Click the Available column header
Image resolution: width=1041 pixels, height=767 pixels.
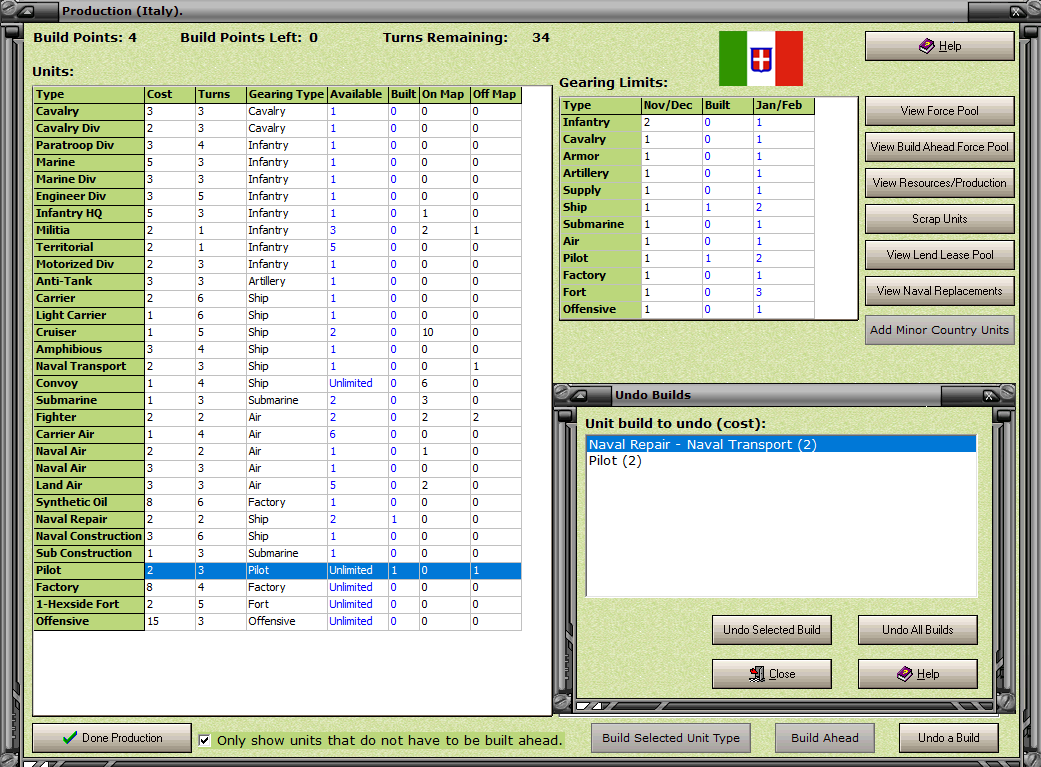(357, 94)
